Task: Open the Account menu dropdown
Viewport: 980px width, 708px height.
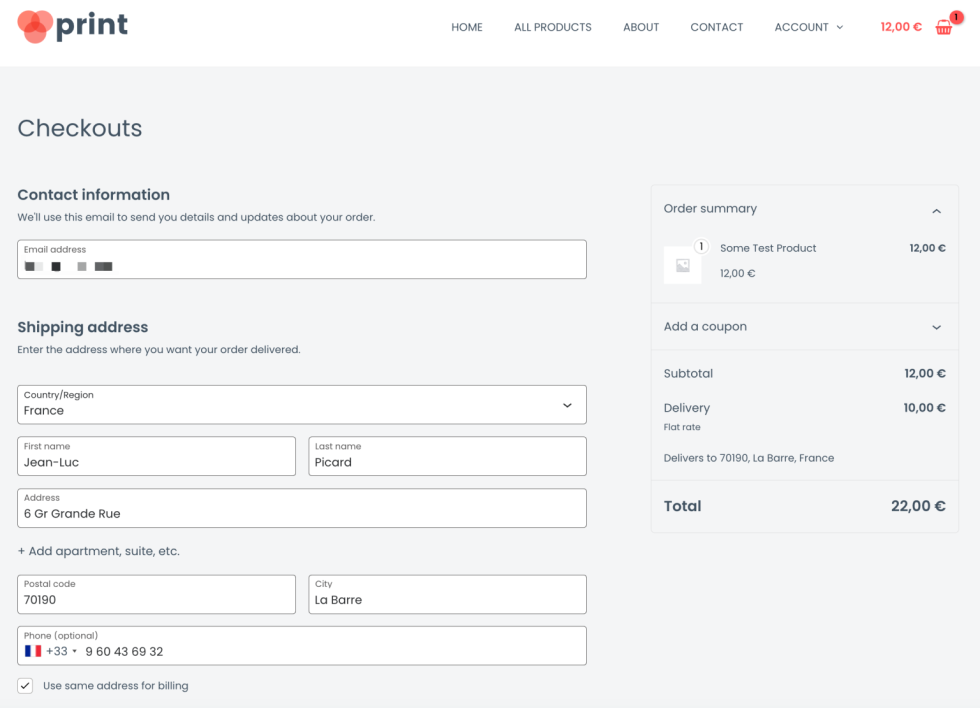Action: point(809,27)
